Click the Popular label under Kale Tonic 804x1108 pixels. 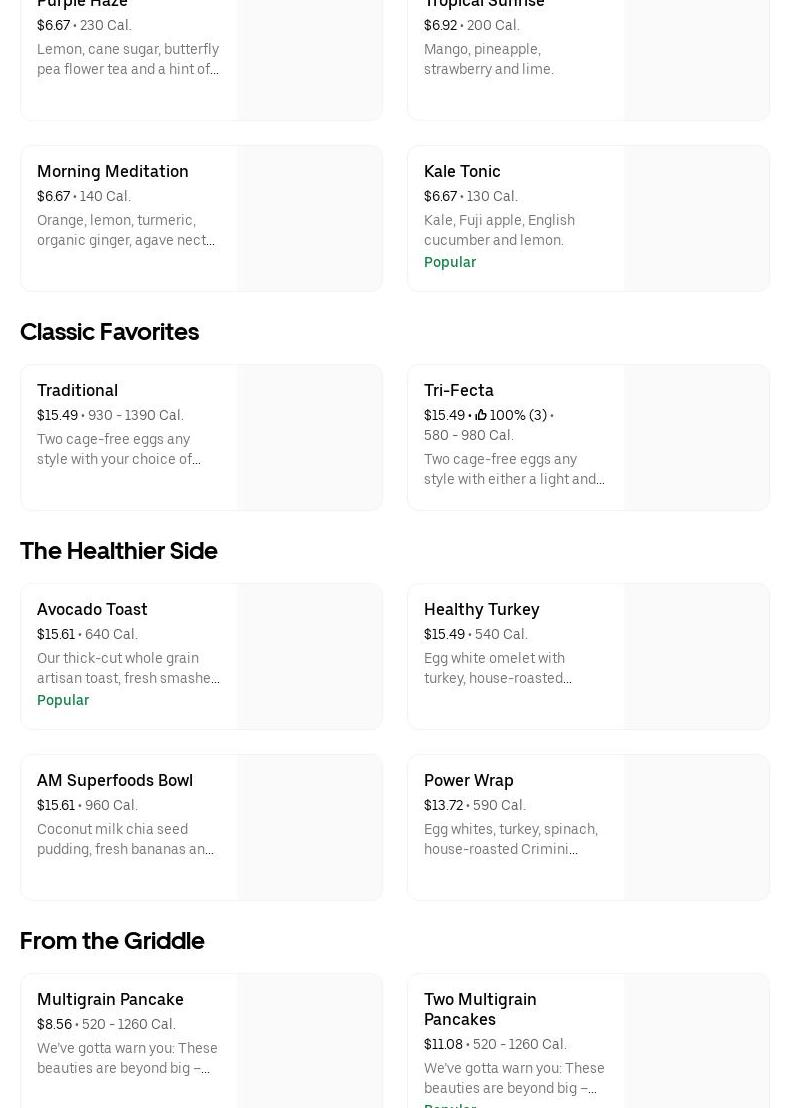point(449,262)
